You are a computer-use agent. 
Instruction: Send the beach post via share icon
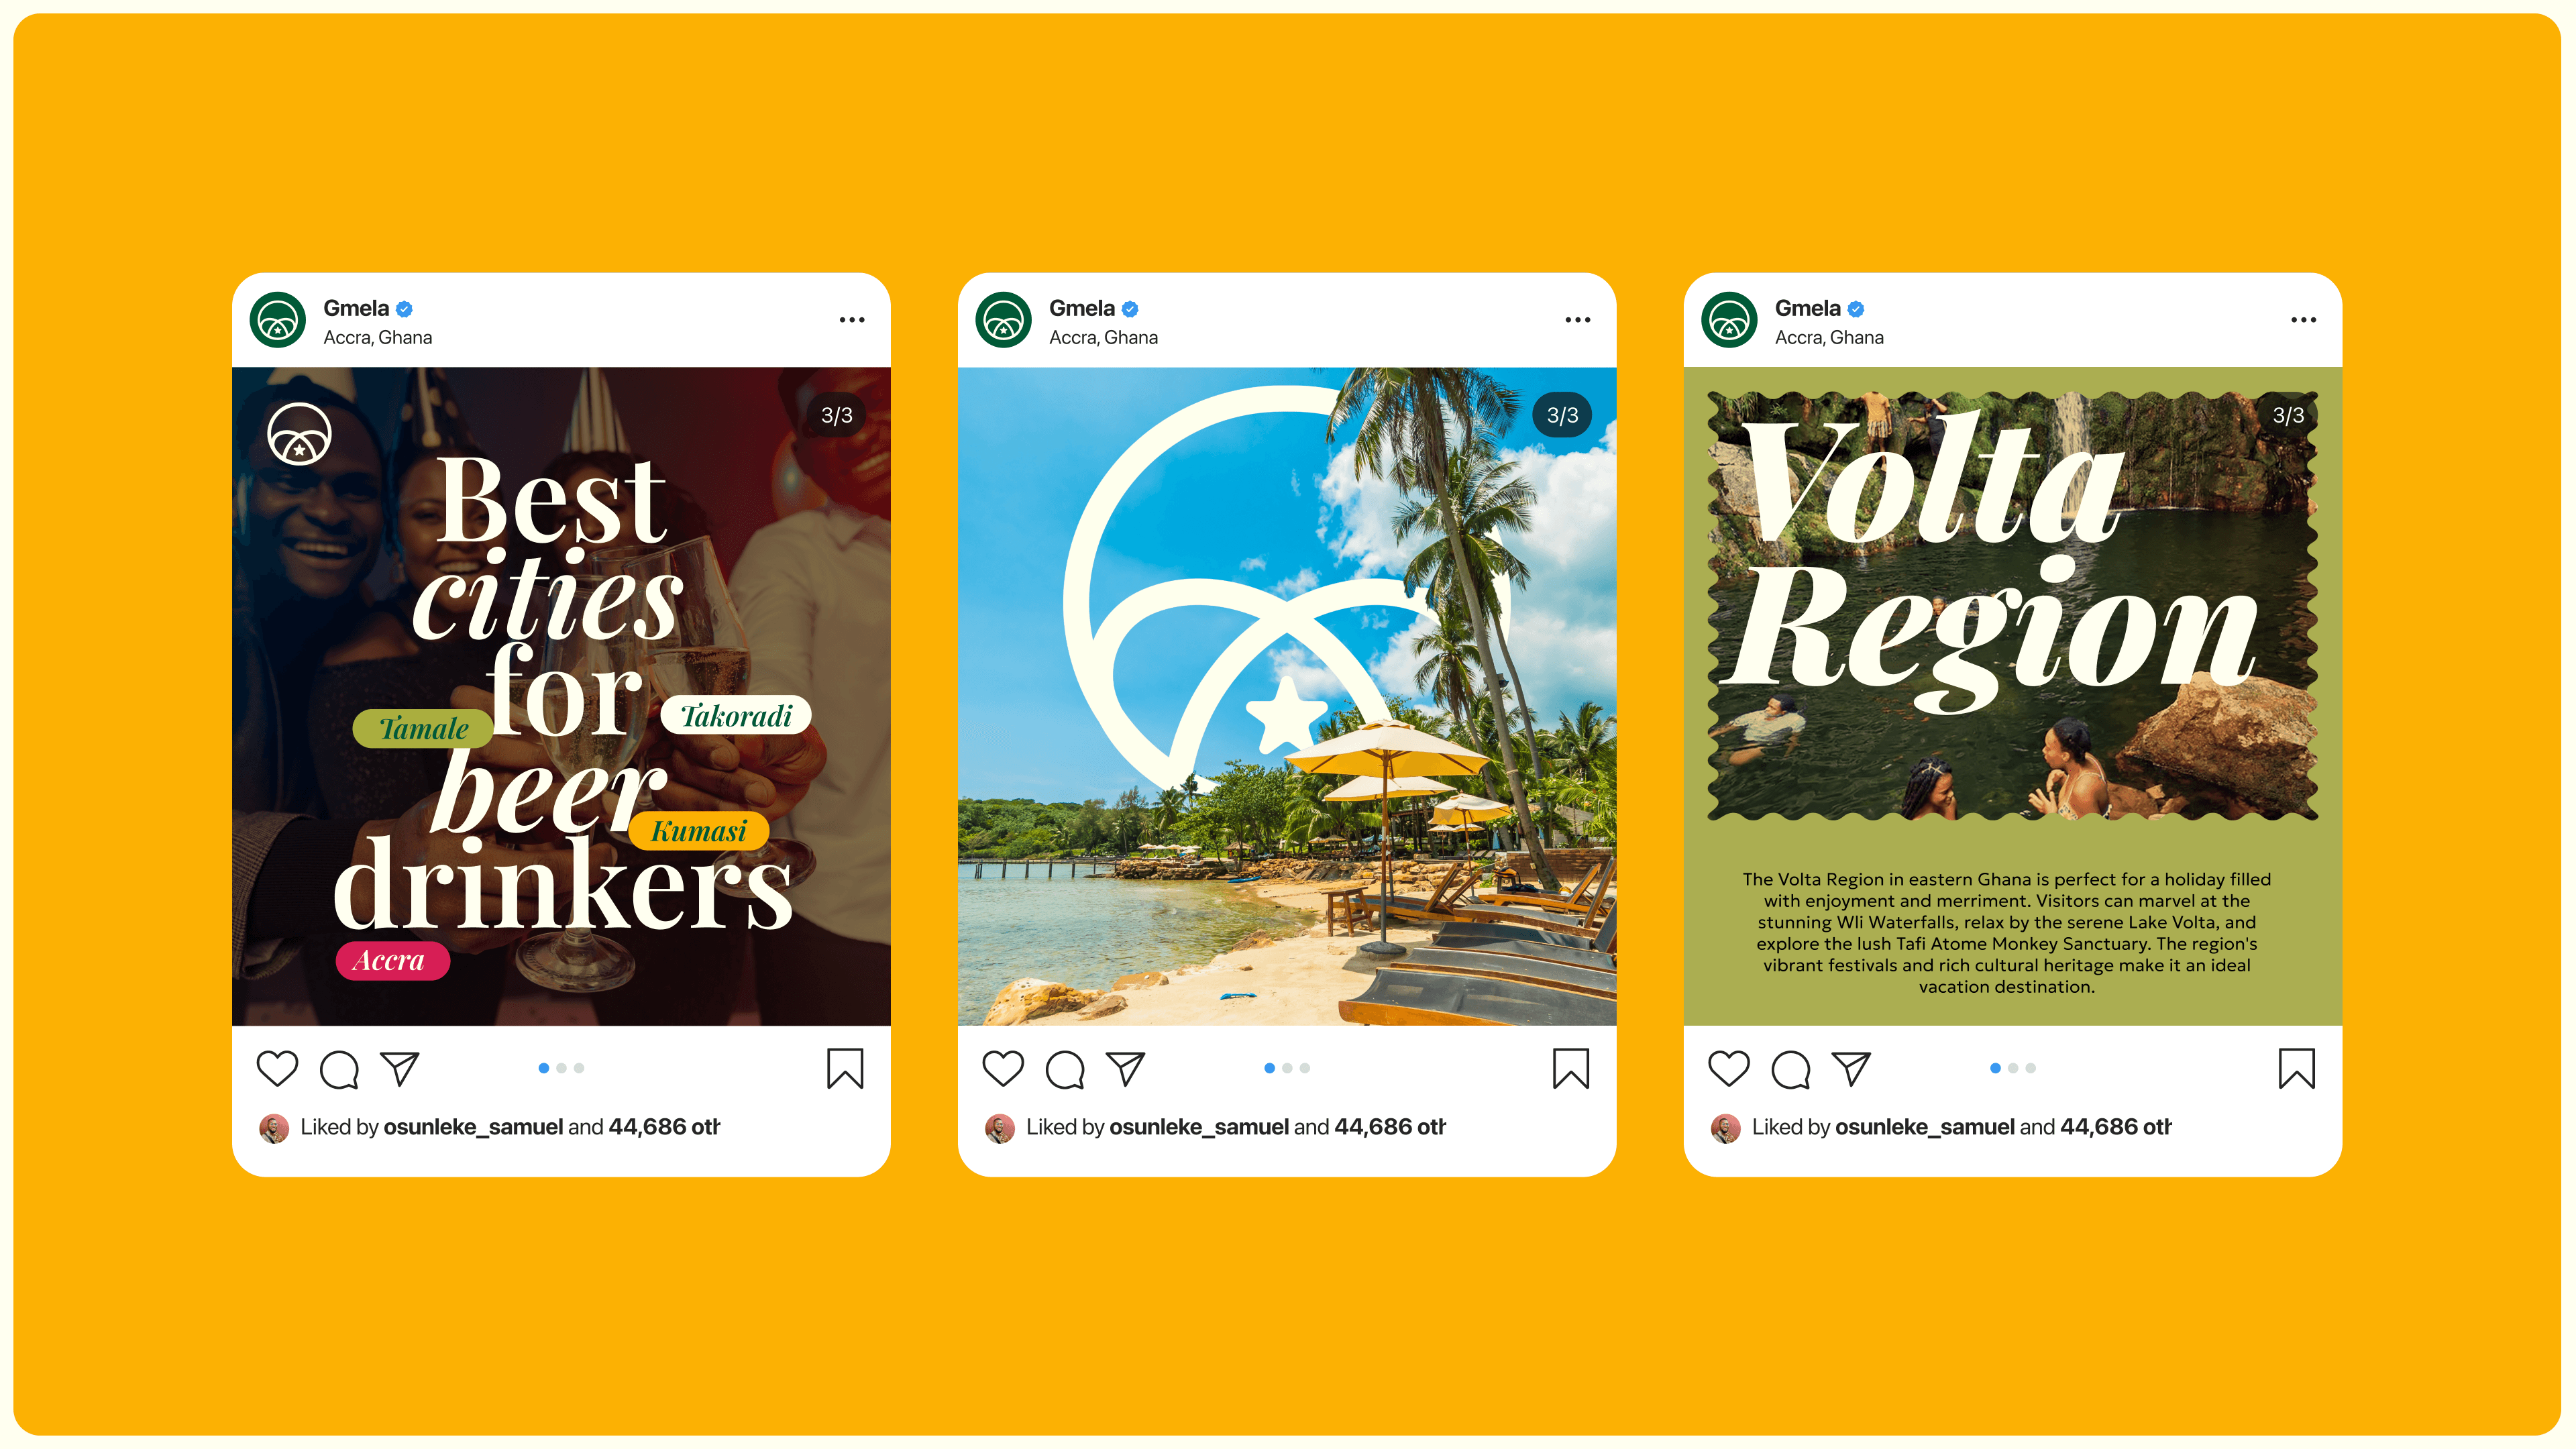[x=1125, y=1069]
